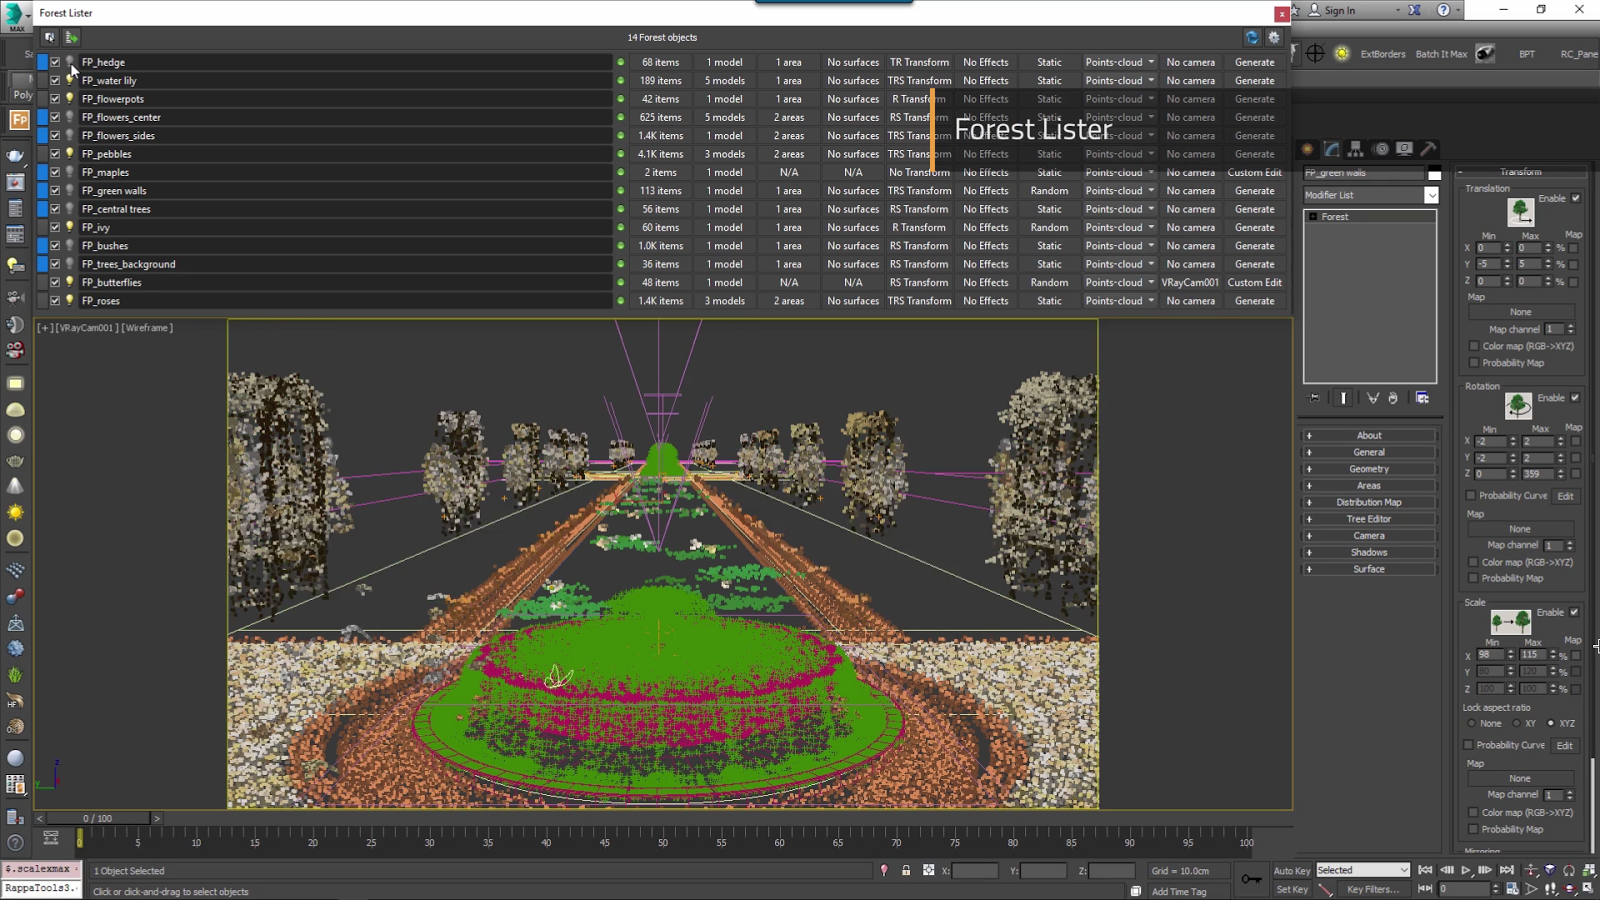Disable the Translation Enable checkbox
The height and width of the screenshot is (900, 1600).
click(x=1576, y=198)
